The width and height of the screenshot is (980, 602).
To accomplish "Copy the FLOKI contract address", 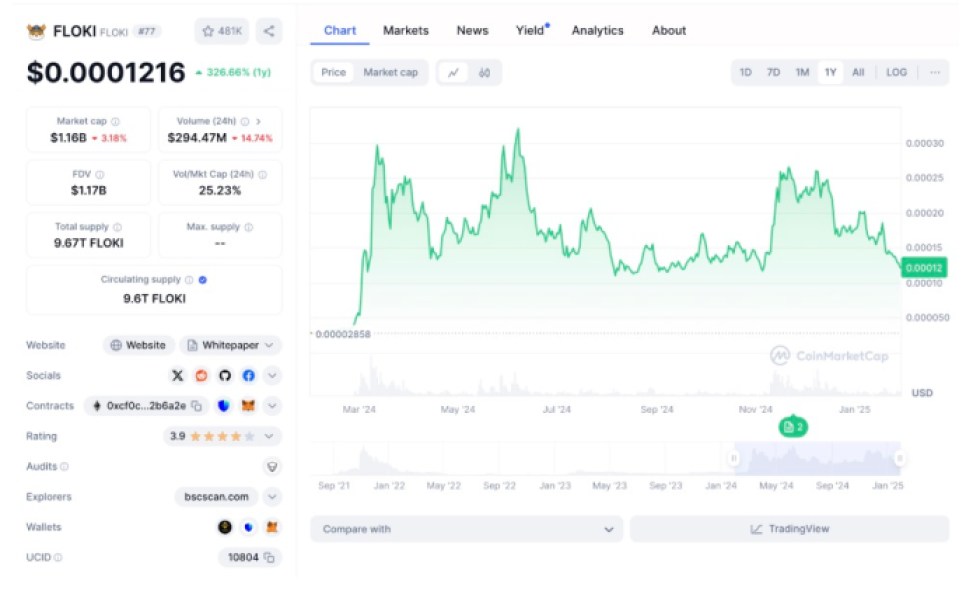I will coord(197,406).
